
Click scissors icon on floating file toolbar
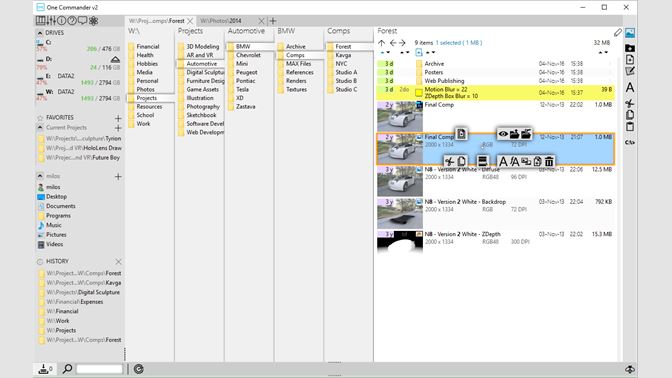click(x=449, y=162)
